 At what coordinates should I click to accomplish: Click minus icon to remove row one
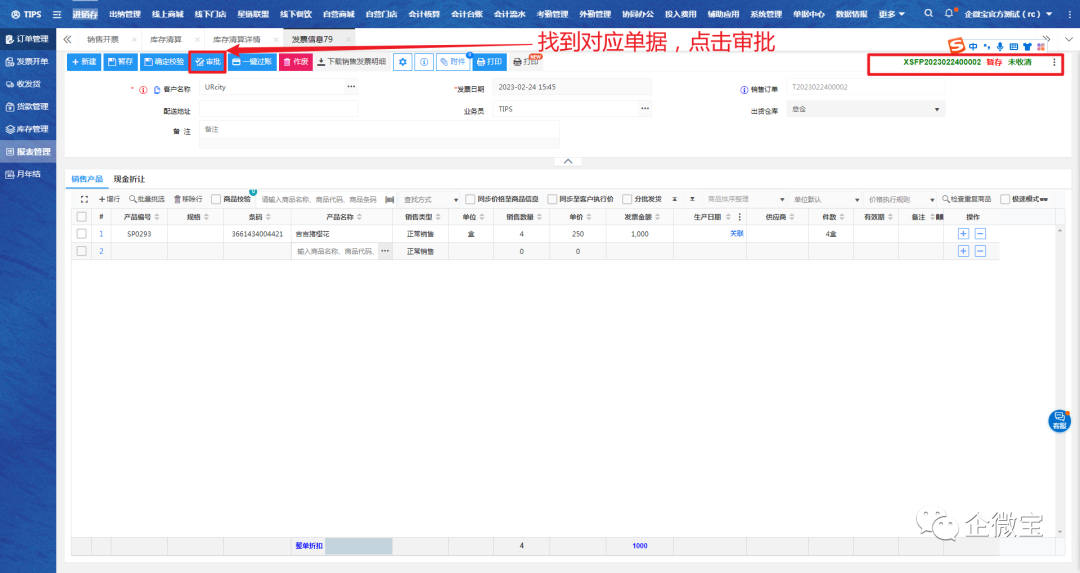(x=980, y=233)
